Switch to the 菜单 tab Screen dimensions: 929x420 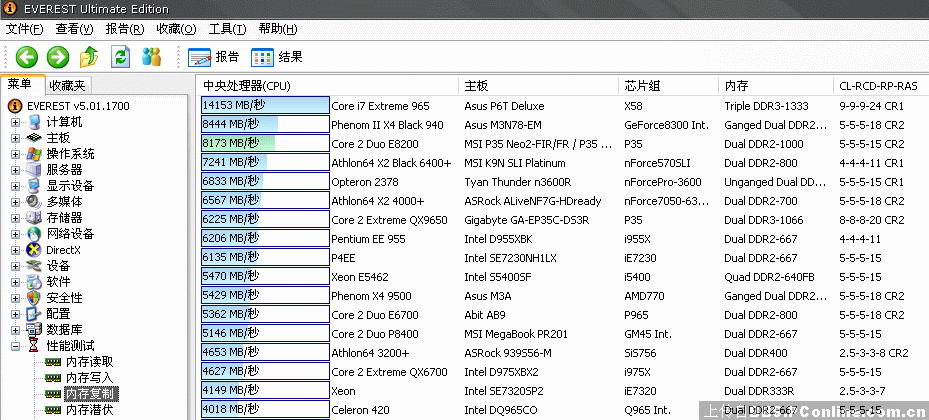coord(22,85)
